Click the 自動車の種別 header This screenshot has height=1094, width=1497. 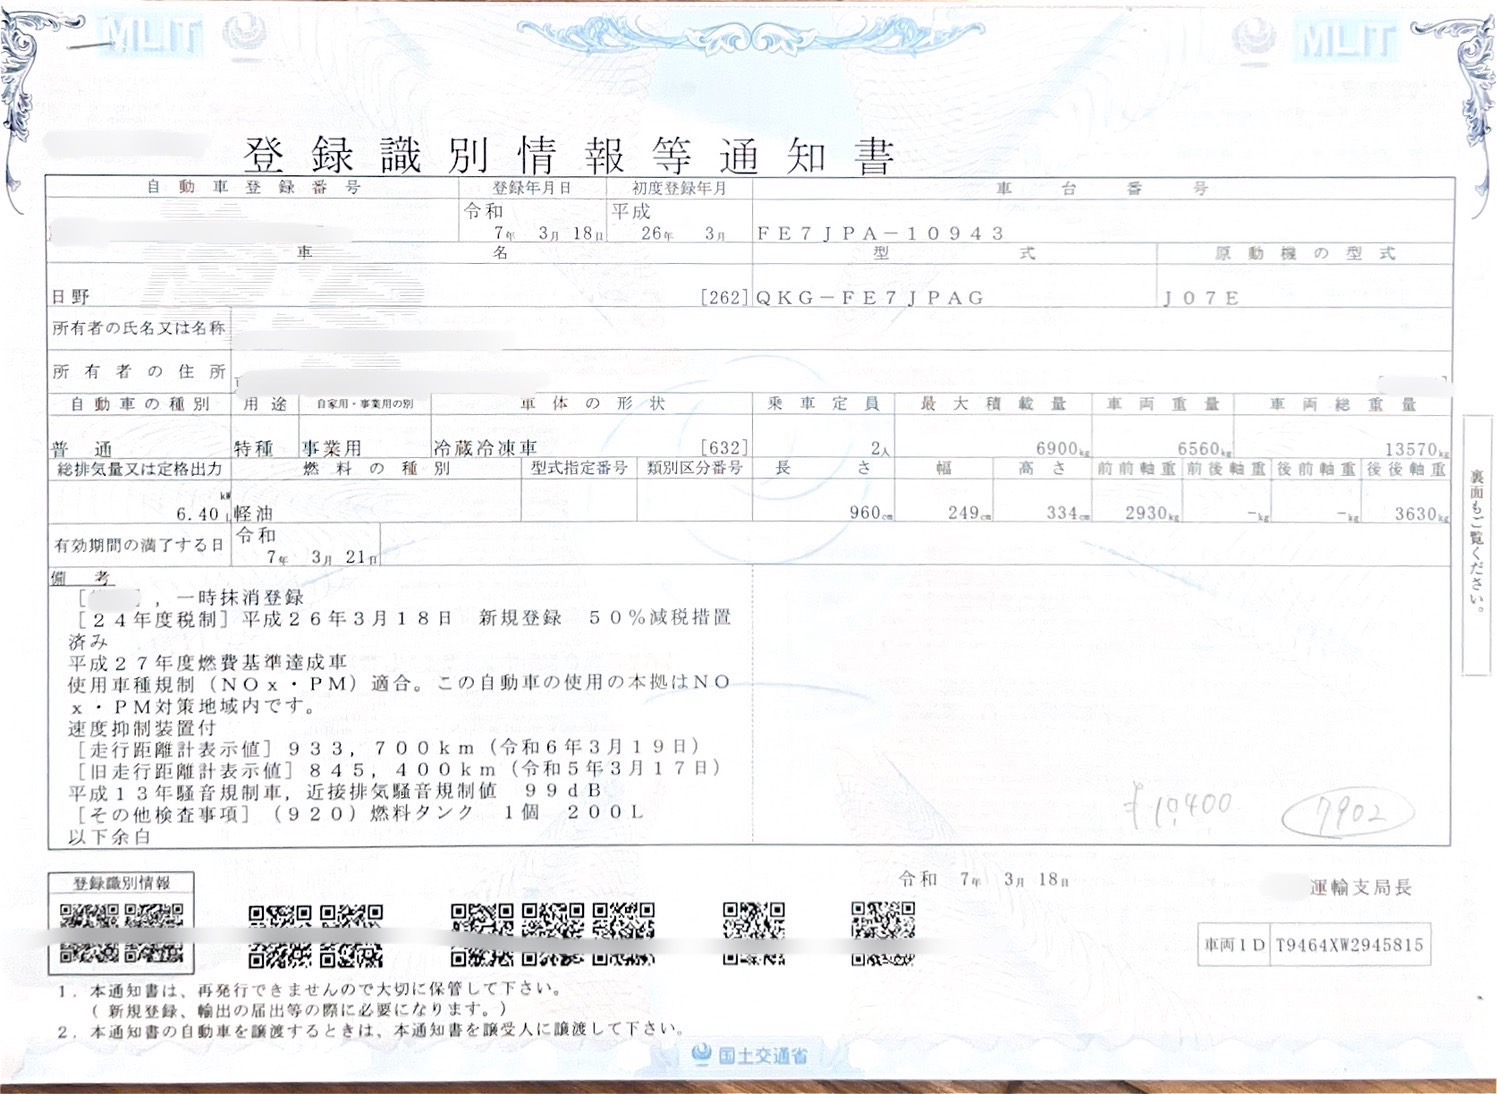140,404
